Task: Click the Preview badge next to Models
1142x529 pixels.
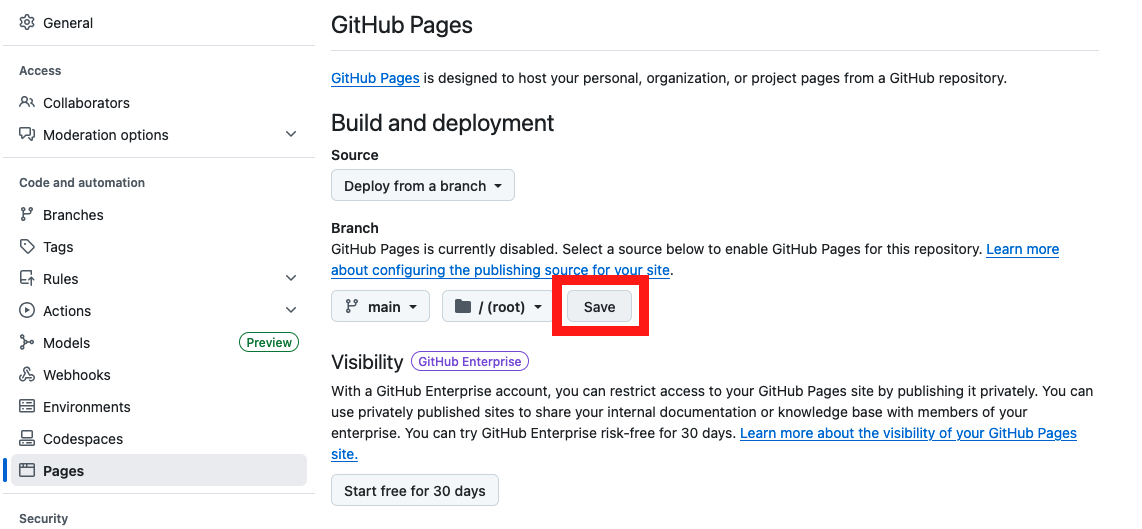Action: [x=269, y=342]
